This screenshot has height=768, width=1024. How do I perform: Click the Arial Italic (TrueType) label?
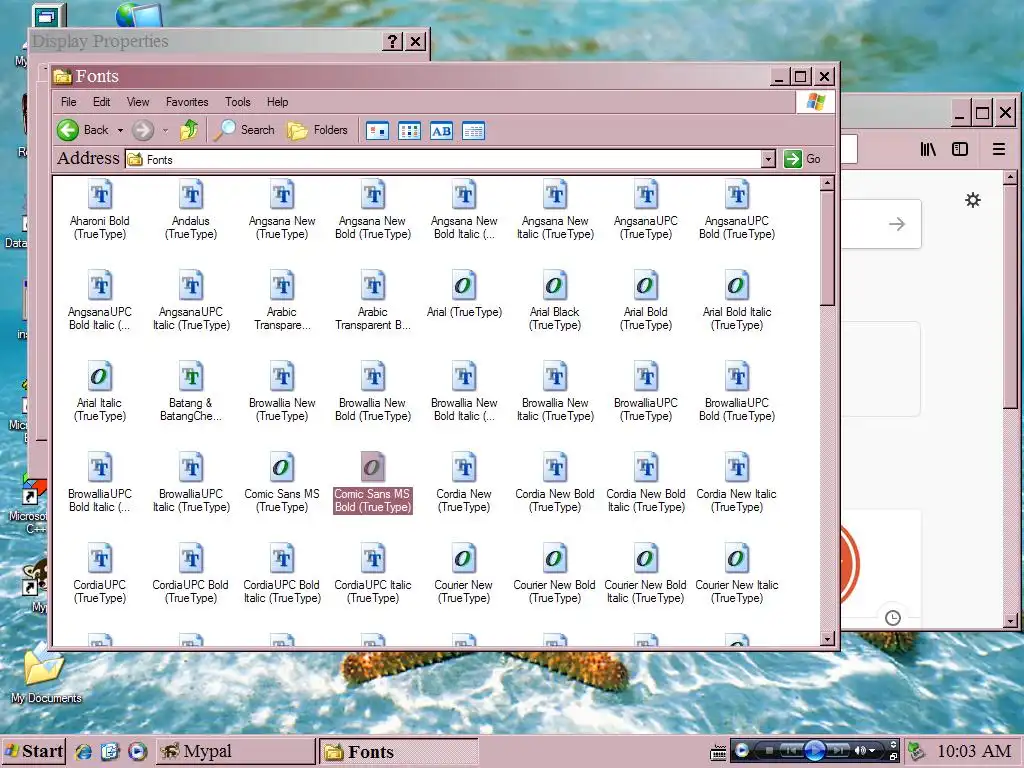click(x=100, y=409)
